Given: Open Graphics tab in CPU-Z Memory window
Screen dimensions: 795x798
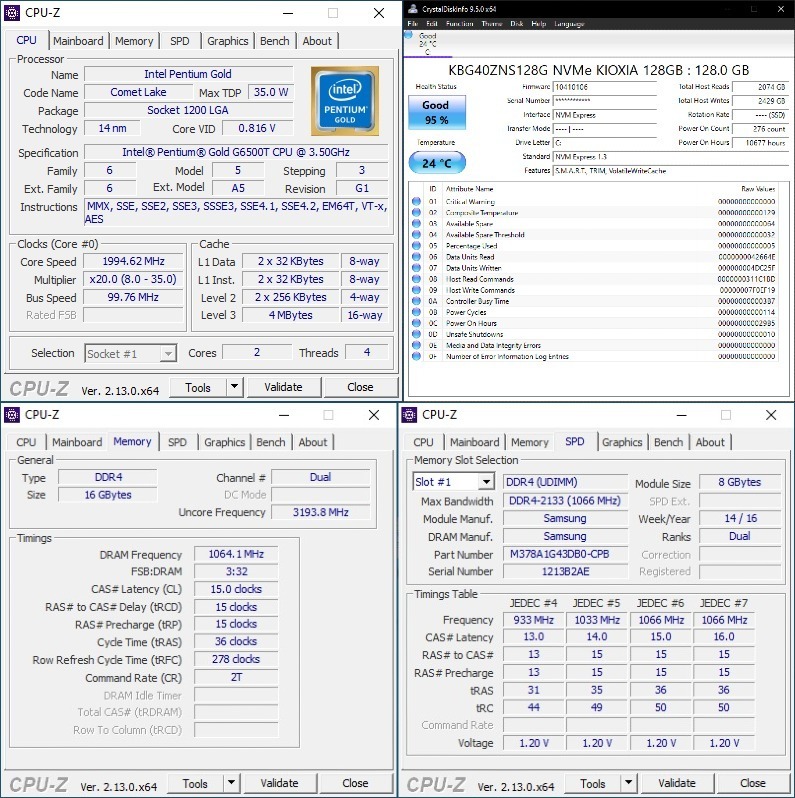Looking at the screenshot, I should point(224,442).
